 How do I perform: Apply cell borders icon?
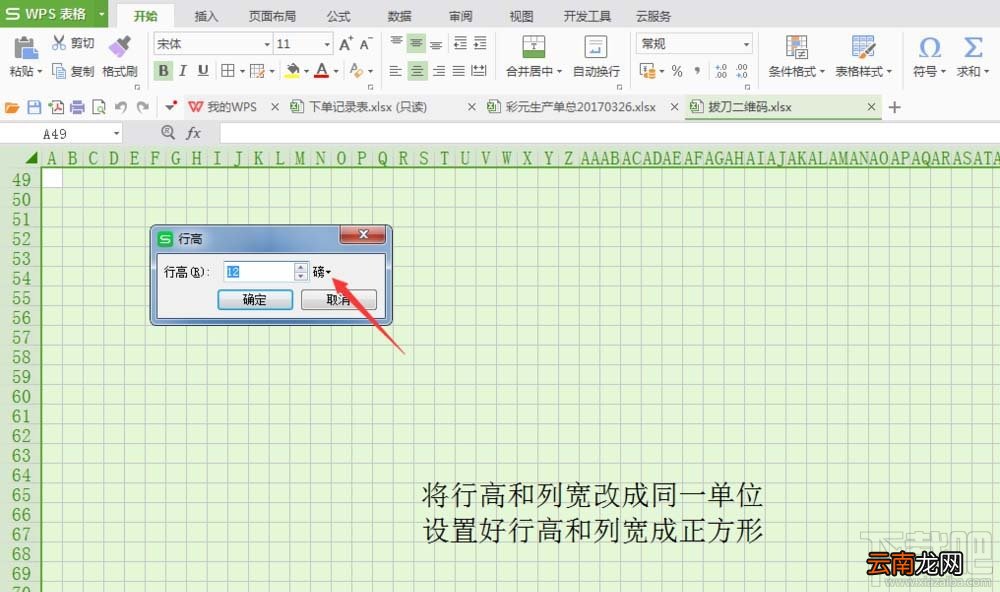click(228, 71)
